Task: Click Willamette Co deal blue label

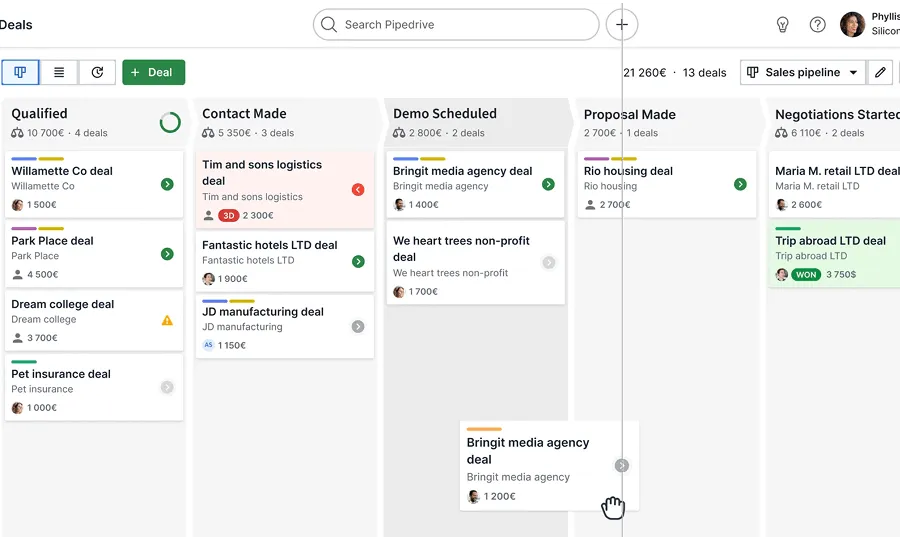Action: click(x=24, y=159)
